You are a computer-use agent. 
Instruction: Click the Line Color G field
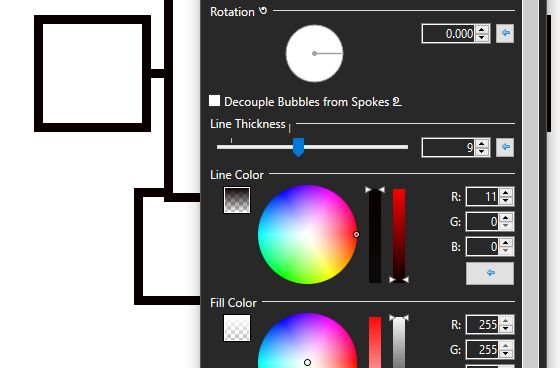pos(482,222)
